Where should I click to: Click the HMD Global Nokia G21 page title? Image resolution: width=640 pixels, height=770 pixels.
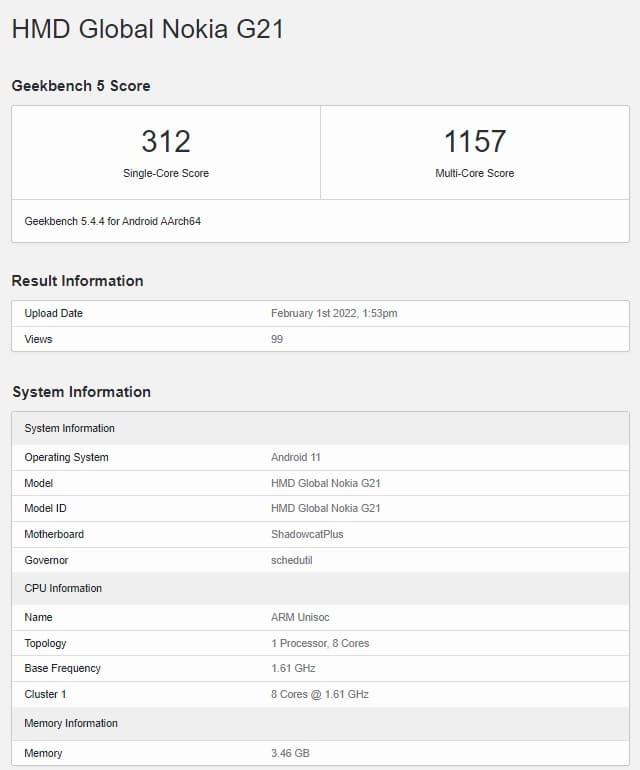click(x=147, y=30)
